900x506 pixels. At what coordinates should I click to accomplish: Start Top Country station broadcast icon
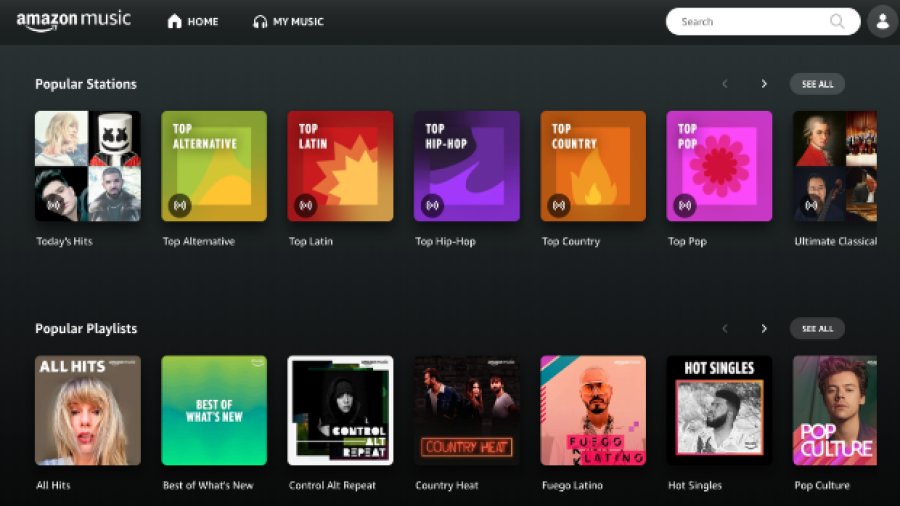pyautogui.click(x=558, y=205)
